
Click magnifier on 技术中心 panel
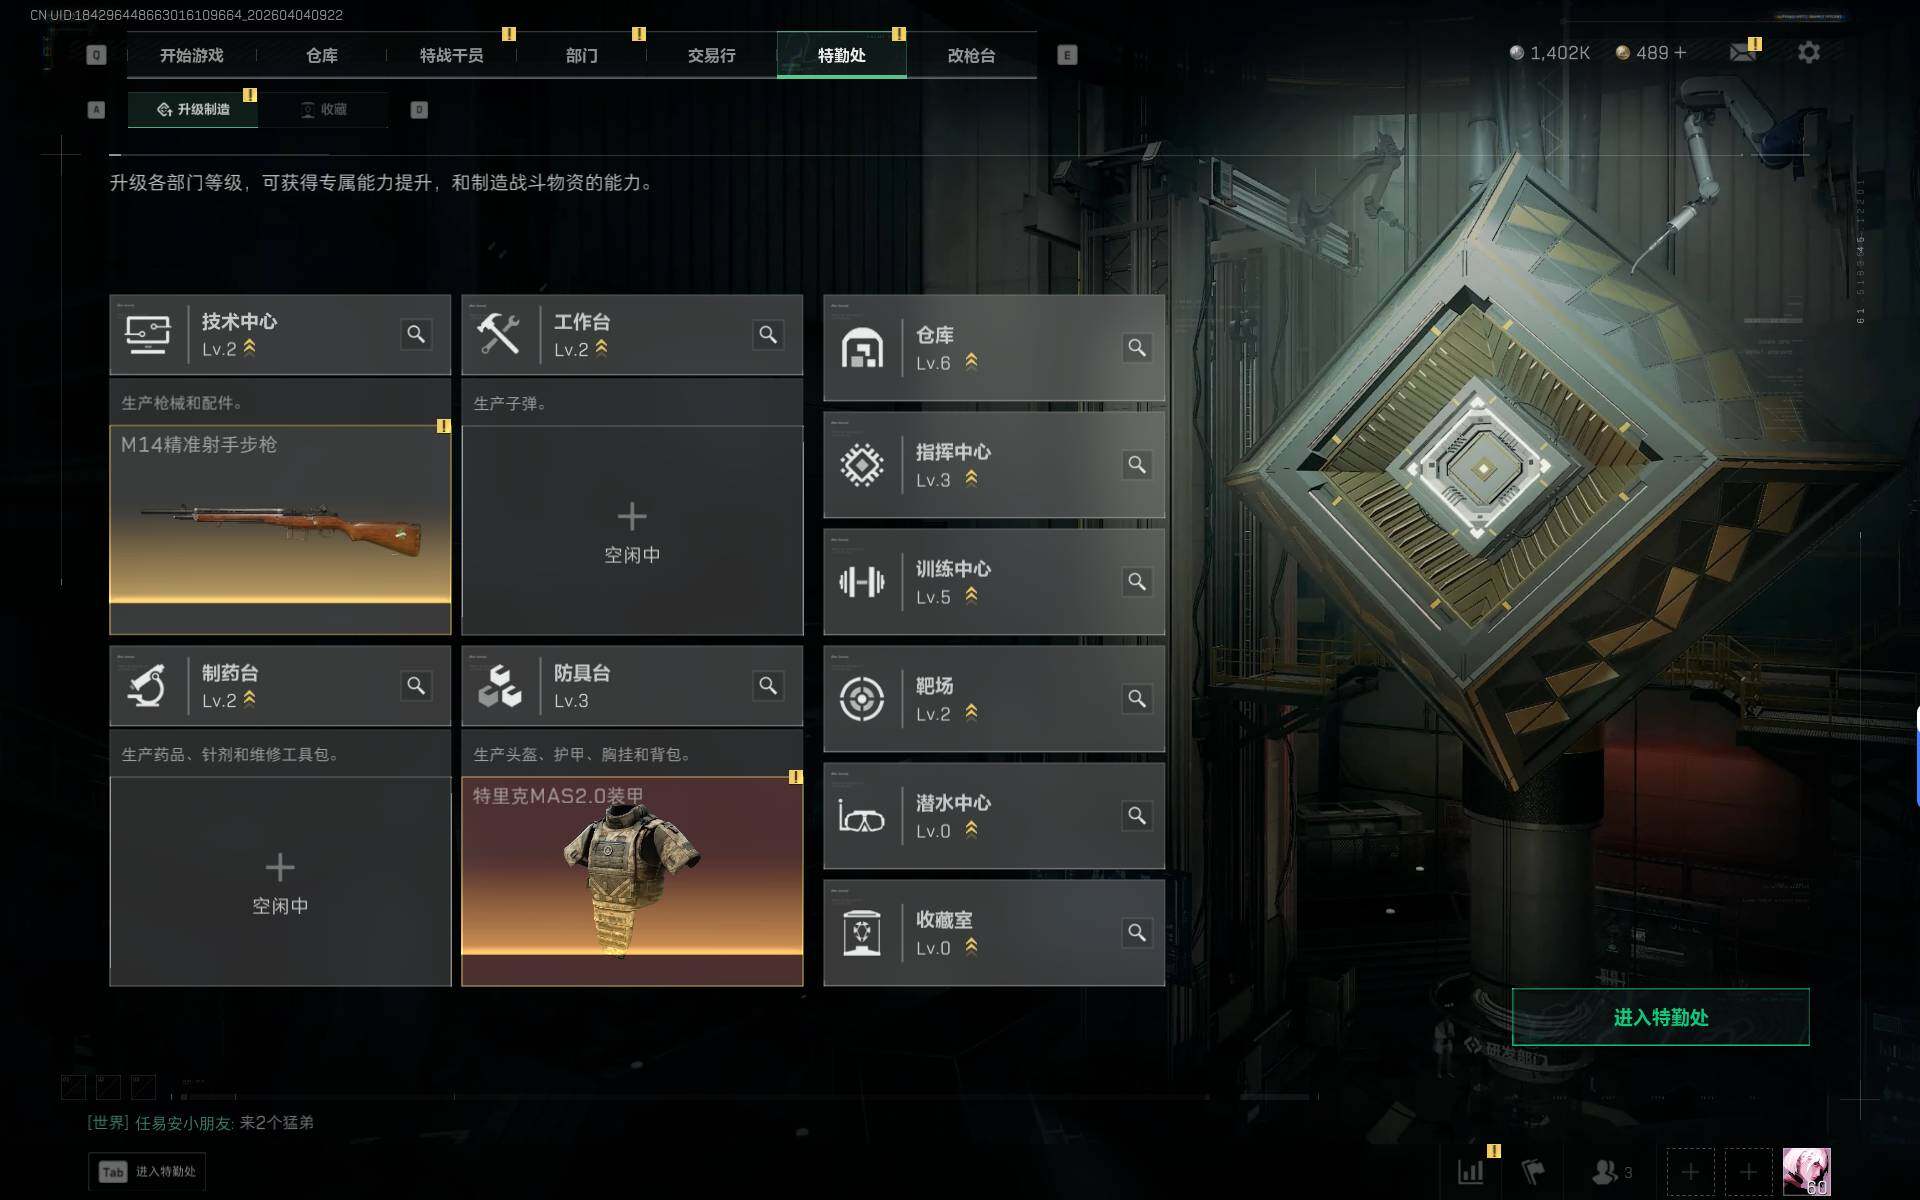click(x=416, y=334)
